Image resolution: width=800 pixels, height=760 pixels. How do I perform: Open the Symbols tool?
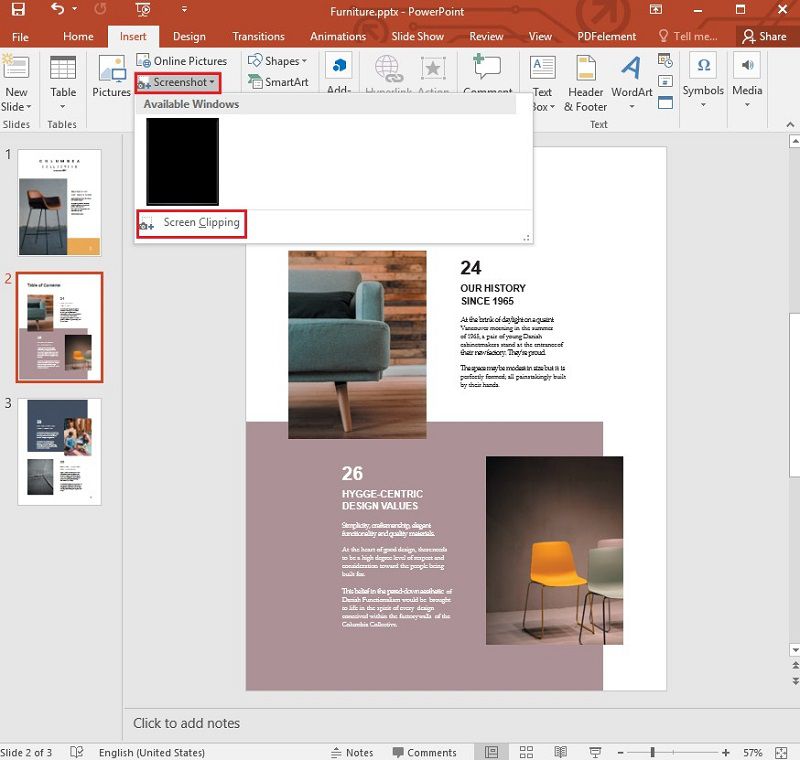(703, 80)
